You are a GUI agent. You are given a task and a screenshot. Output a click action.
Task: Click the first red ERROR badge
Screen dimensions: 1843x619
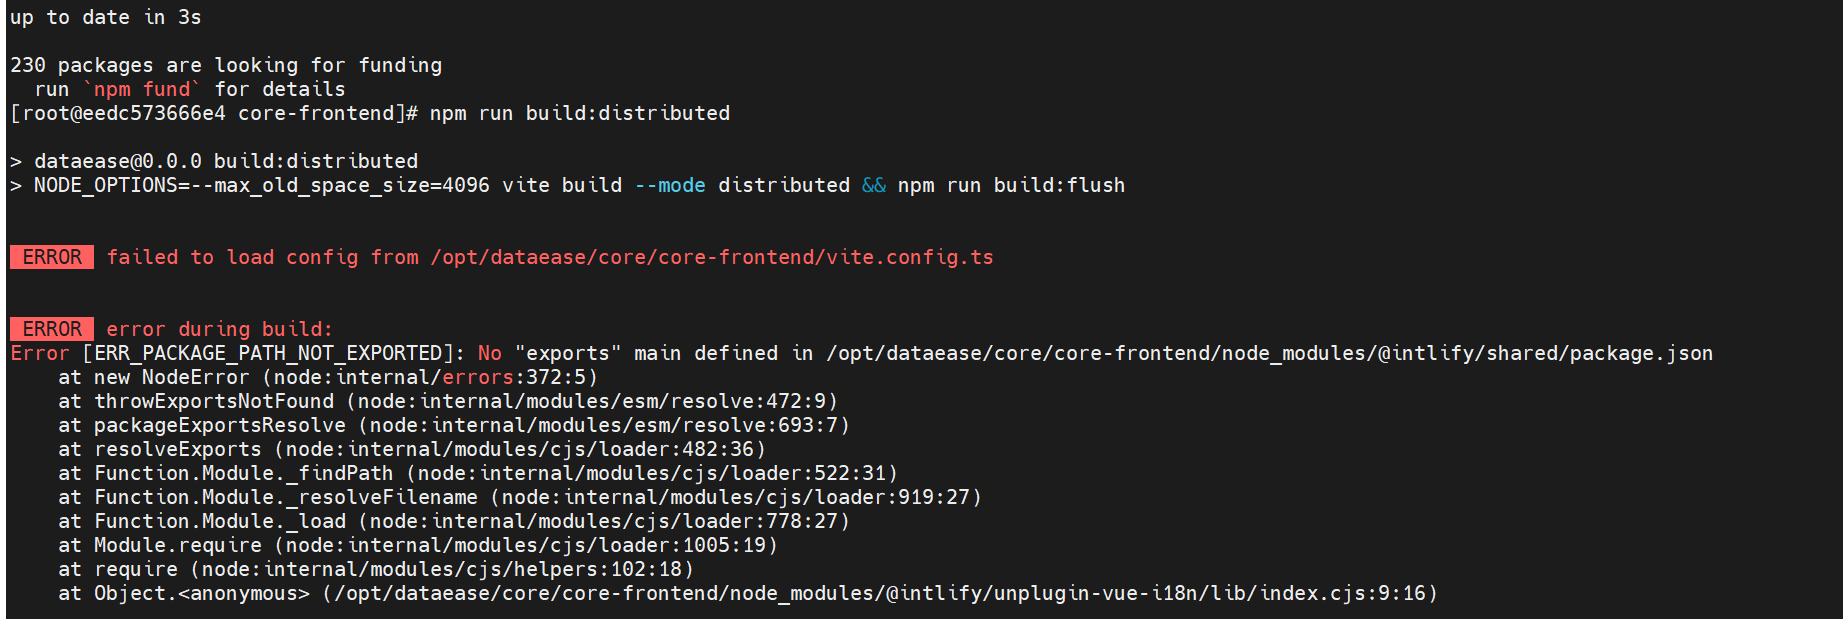point(52,257)
